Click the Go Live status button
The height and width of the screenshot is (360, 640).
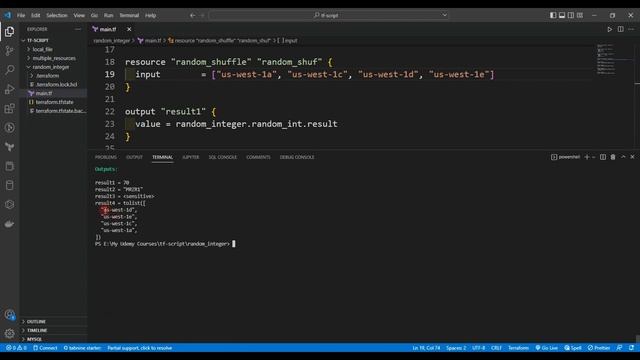tap(547, 348)
